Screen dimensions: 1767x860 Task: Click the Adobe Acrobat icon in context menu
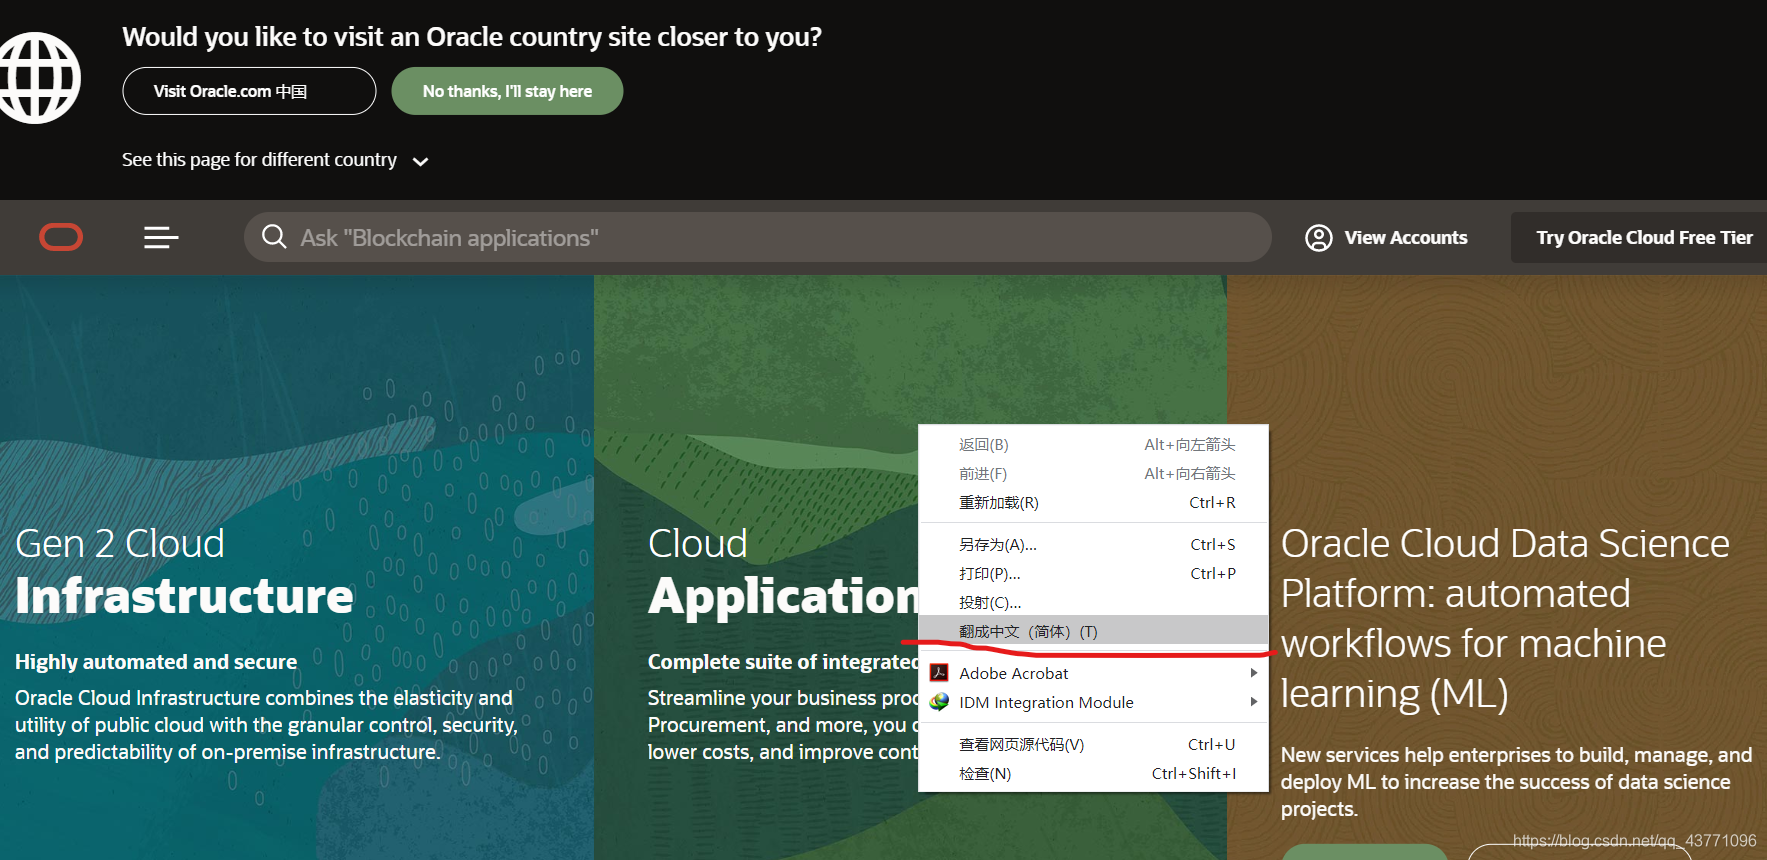point(939,673)
